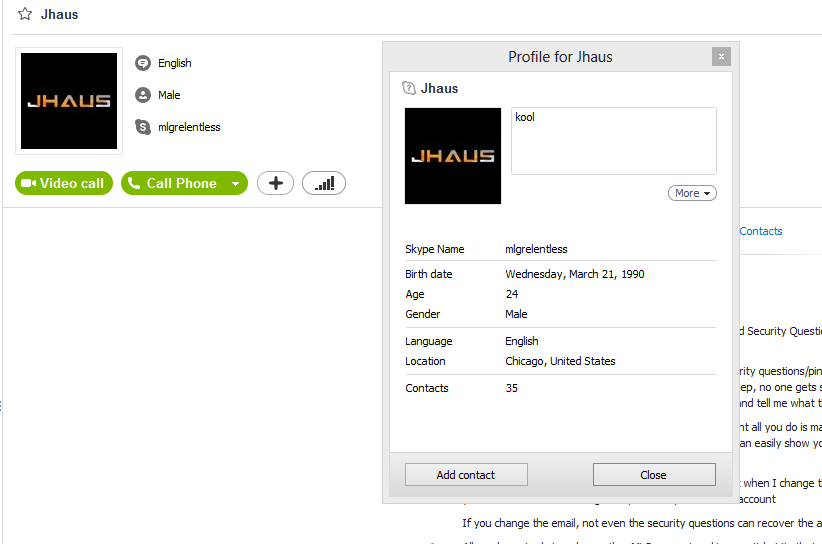
Task: Open call quality signal bars icon
Action: point(324,183)
